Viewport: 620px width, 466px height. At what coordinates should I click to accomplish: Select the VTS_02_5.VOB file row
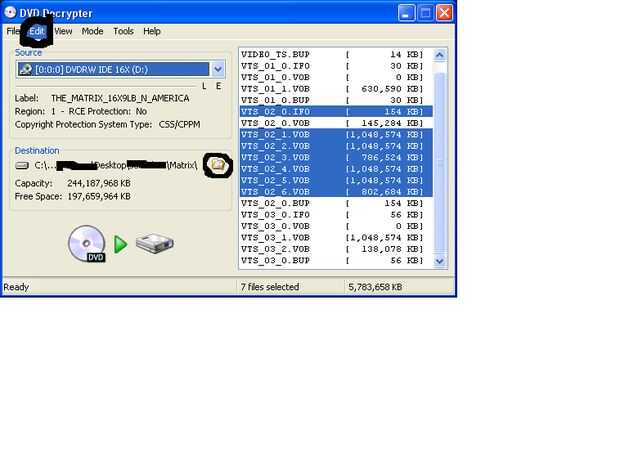point(336,180)
